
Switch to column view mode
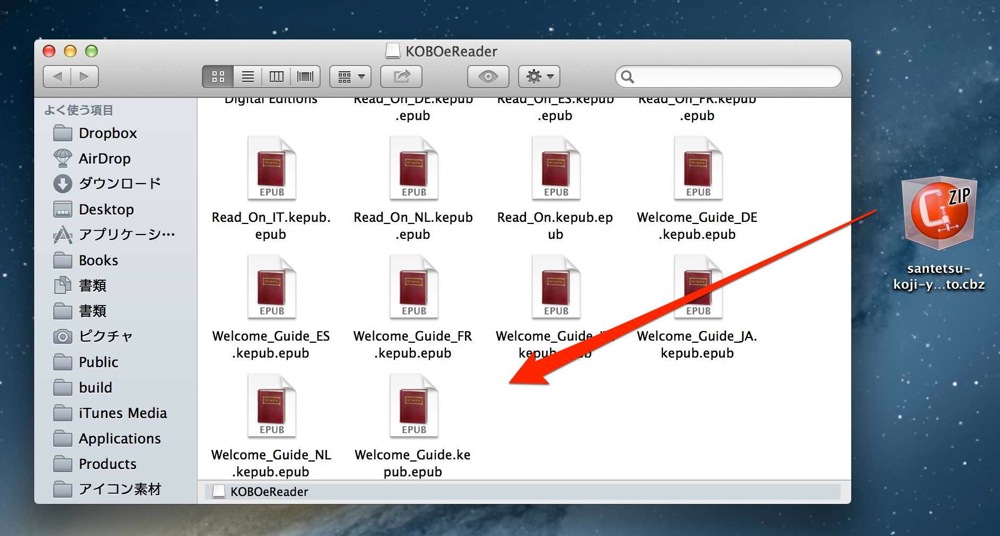pos(276,77)
